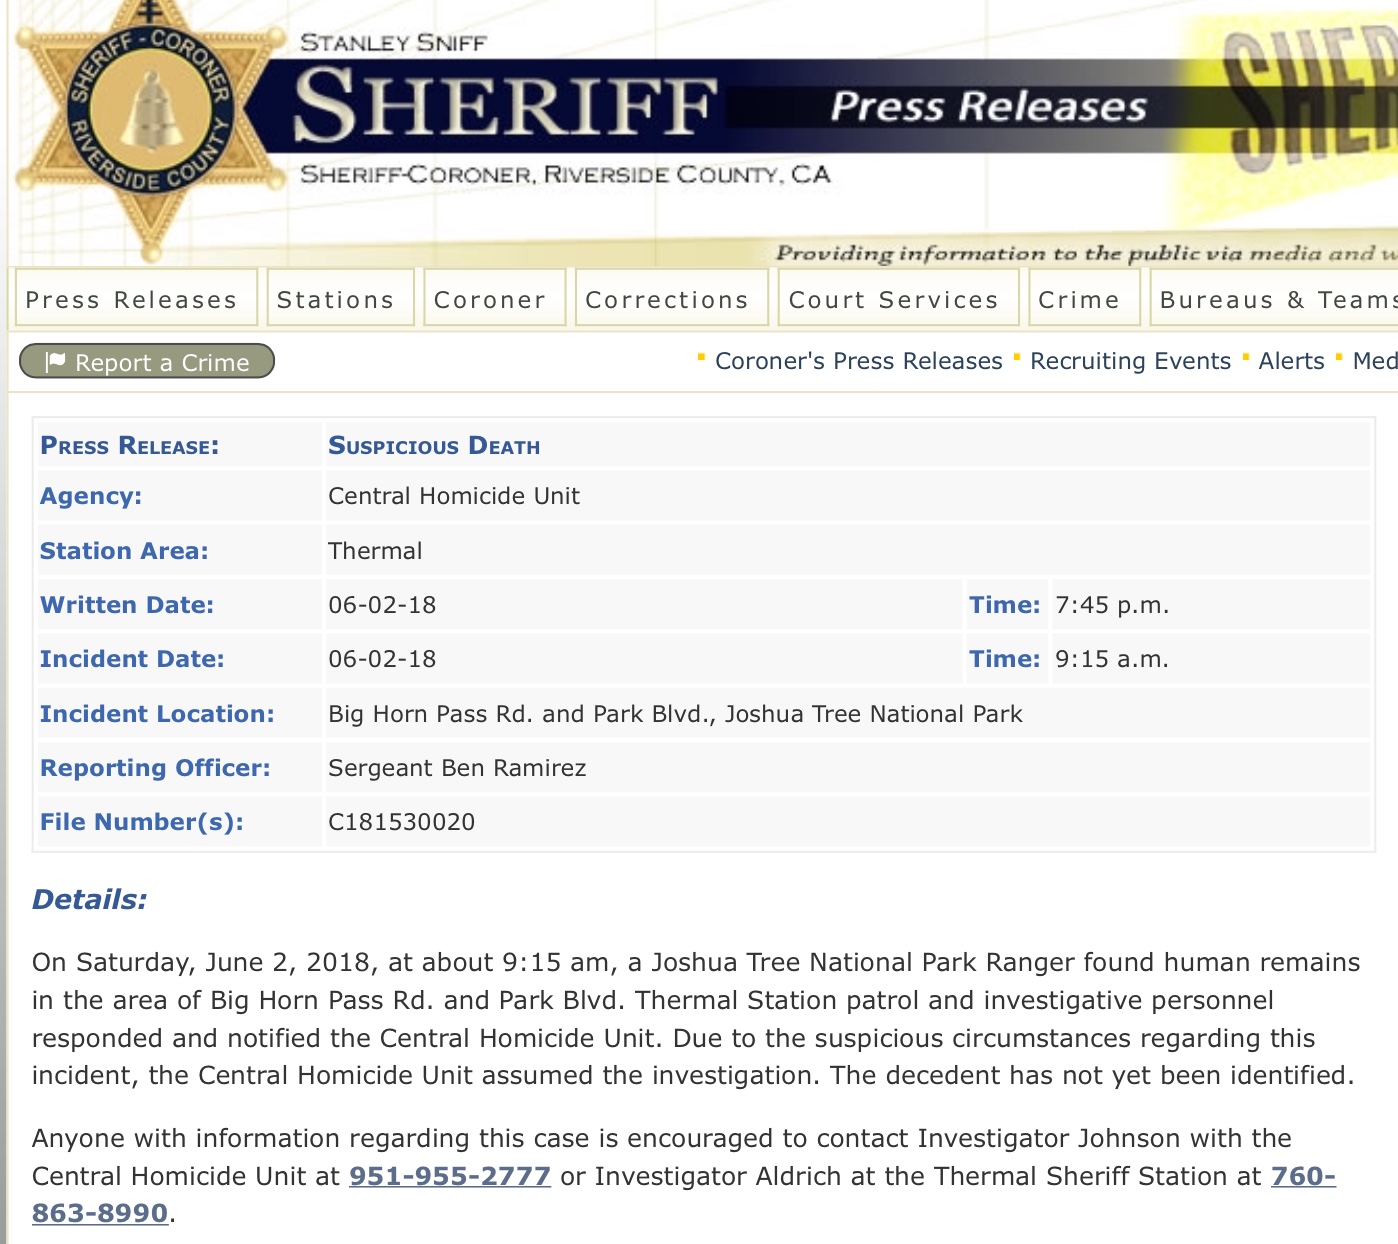
Task: Click the Press Releases banner heading
Action: (x=988, y=106)
